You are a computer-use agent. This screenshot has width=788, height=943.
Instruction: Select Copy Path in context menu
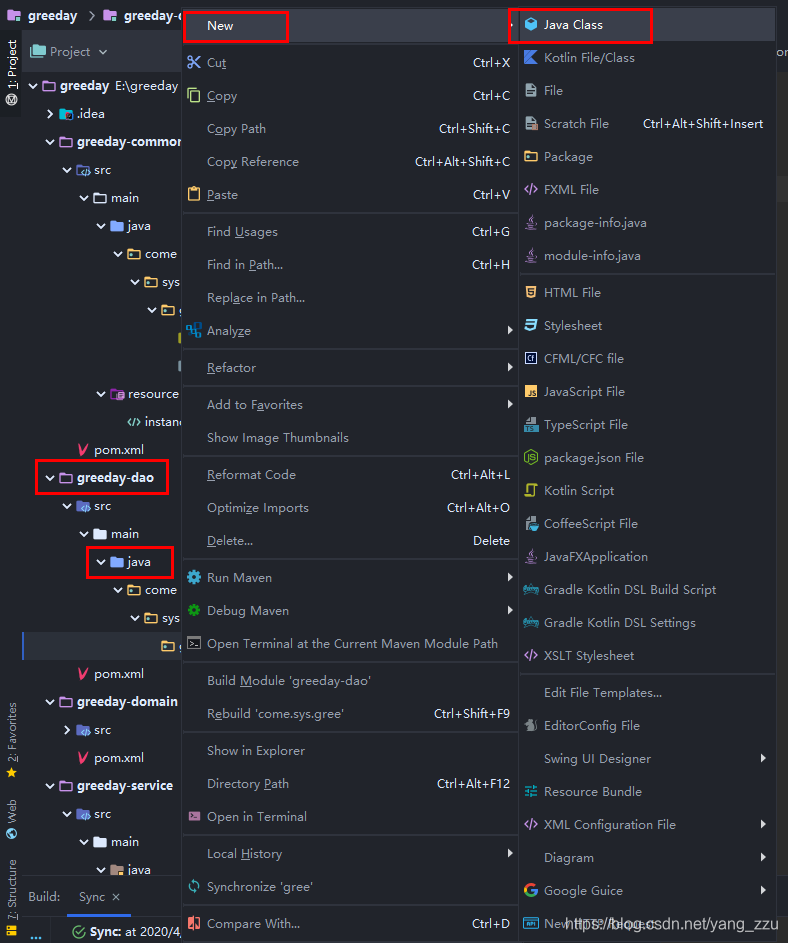point(350,129)
